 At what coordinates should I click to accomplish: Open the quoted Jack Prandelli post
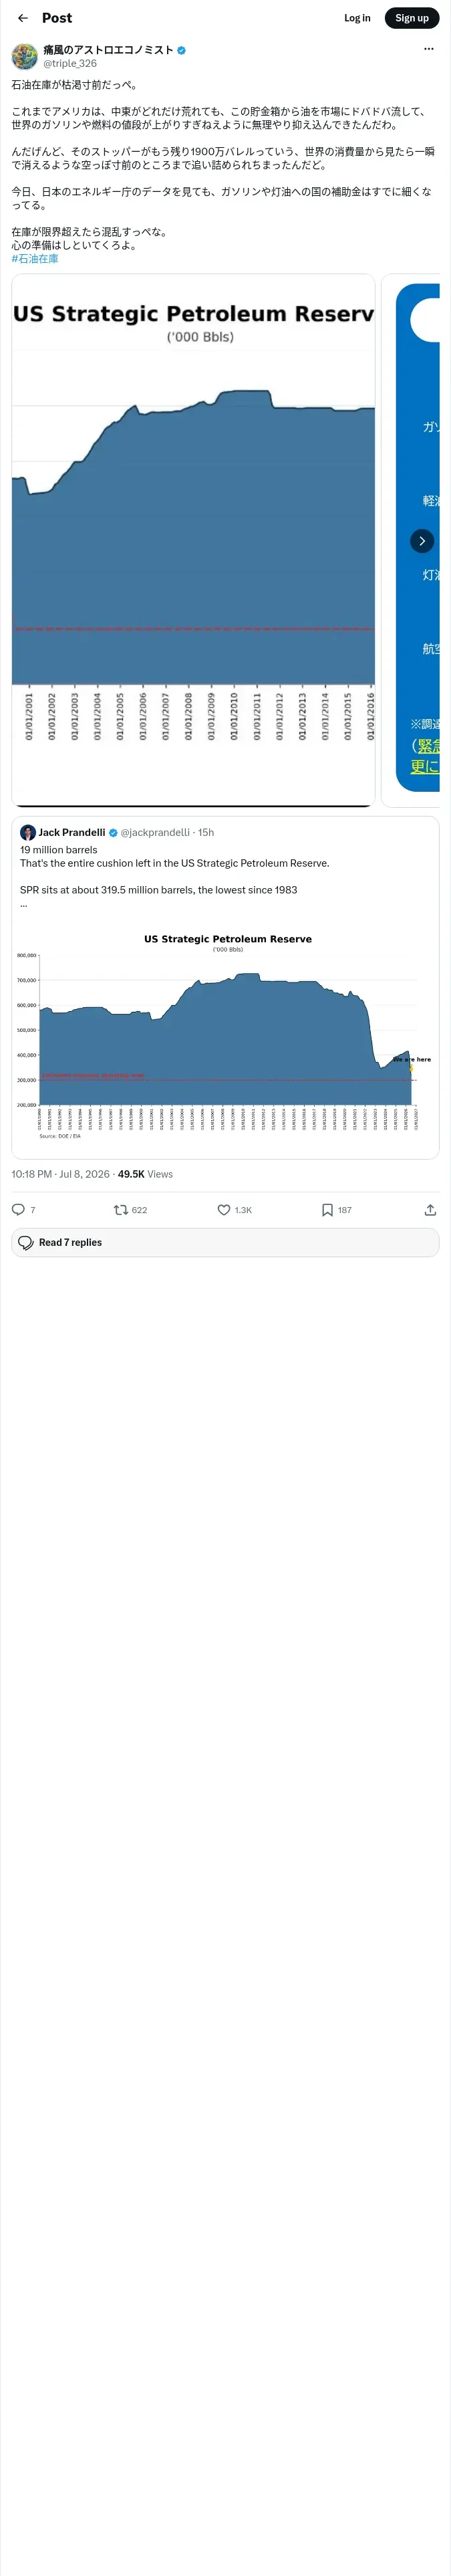tap(225, 988)
